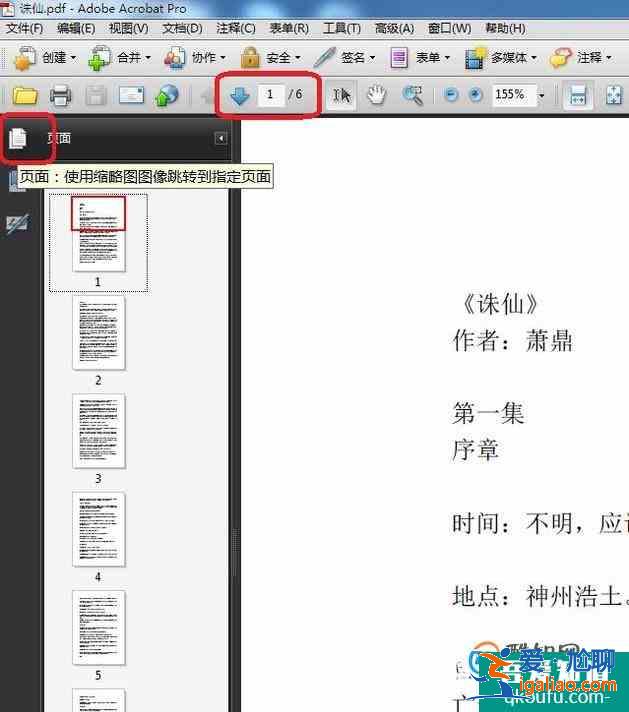
Task: Click the title 《诛仙》 in the document
Action: click(x=500, y=304)
